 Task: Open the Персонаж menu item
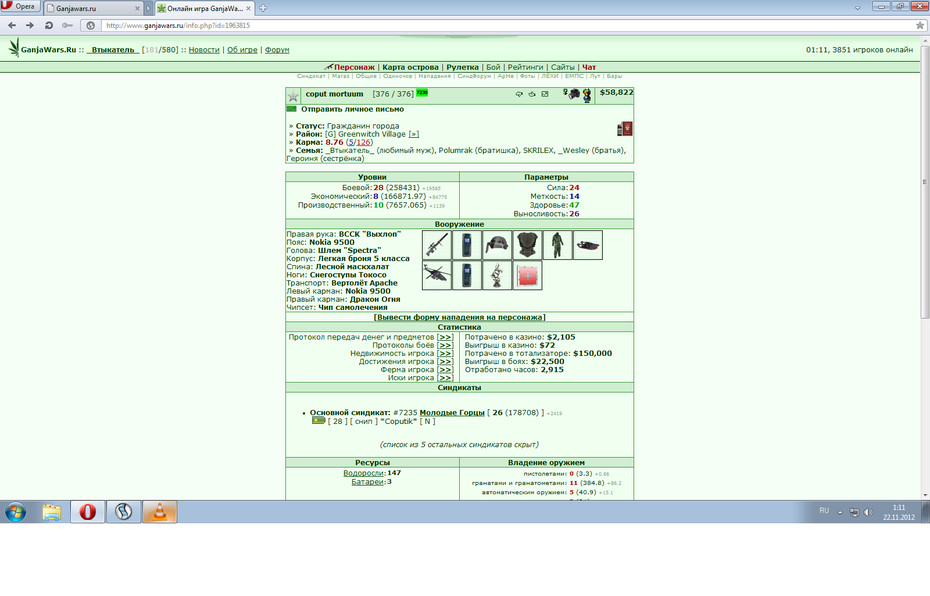[x=354, y=67]
